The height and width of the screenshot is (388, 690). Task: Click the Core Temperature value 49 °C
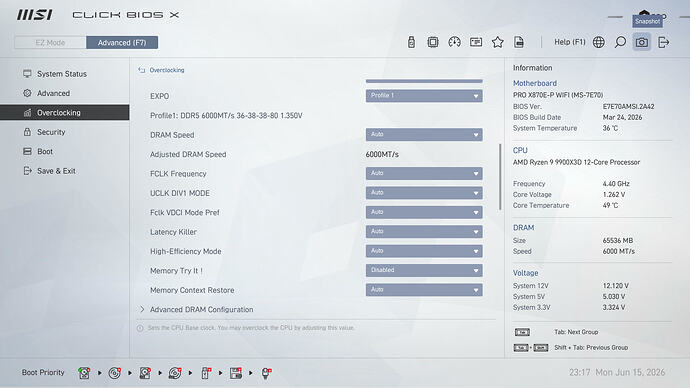610,205
